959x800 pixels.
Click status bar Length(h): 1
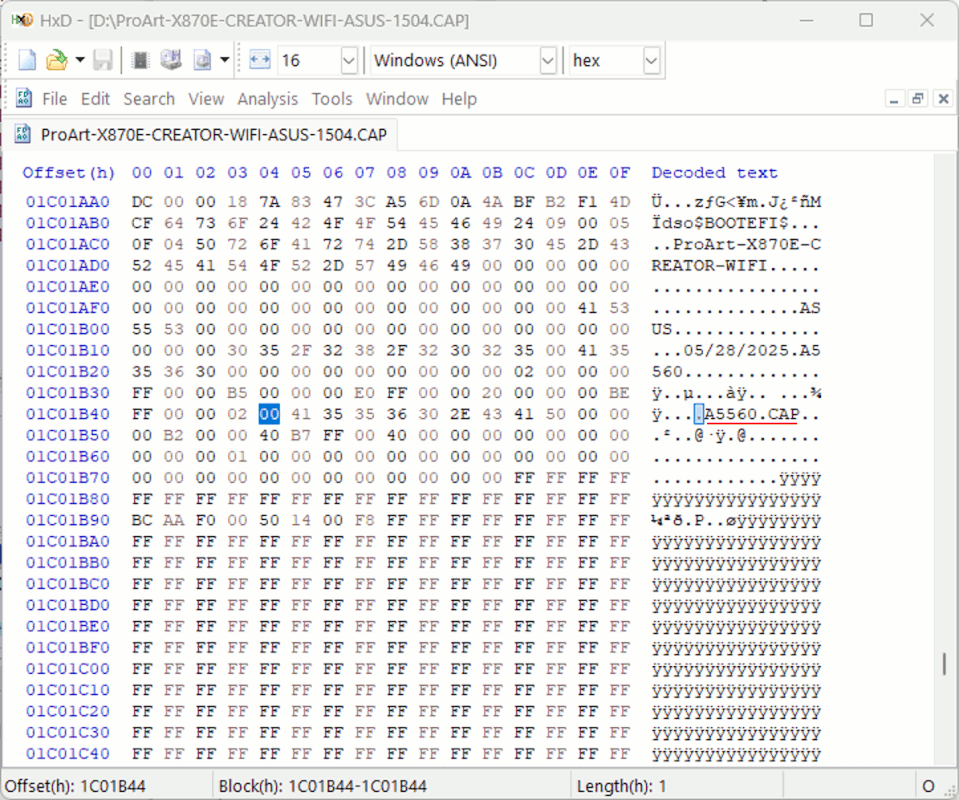click(x=621, y=786)
